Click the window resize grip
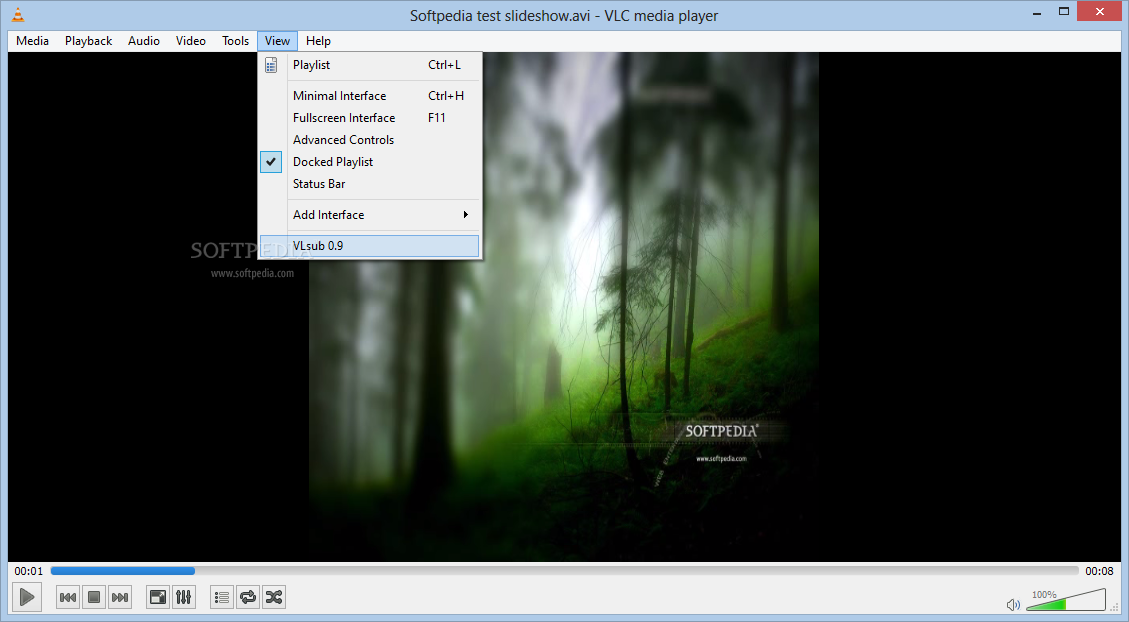 1115,608
